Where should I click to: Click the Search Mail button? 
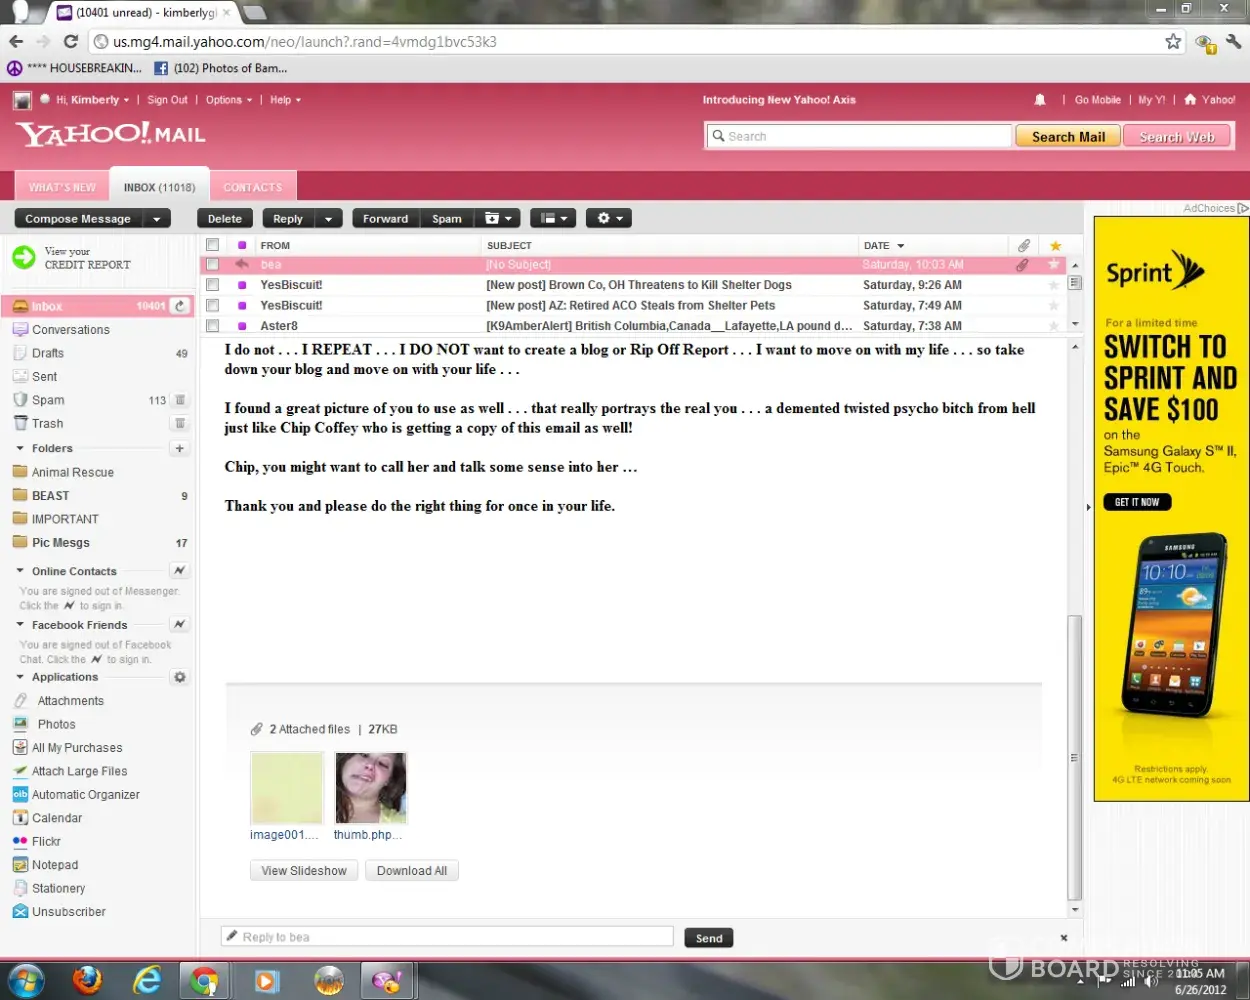point(1068,136)
